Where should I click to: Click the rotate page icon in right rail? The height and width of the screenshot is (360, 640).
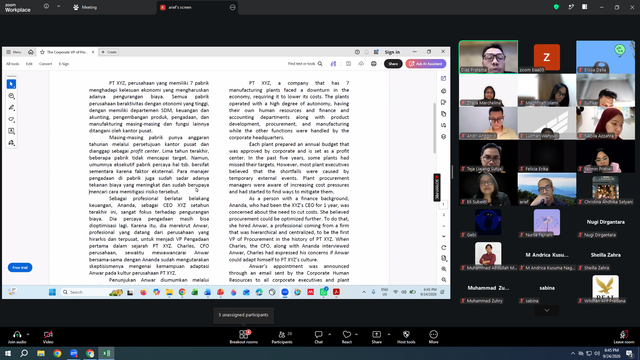pyautogui.click(x=444, y=248)
